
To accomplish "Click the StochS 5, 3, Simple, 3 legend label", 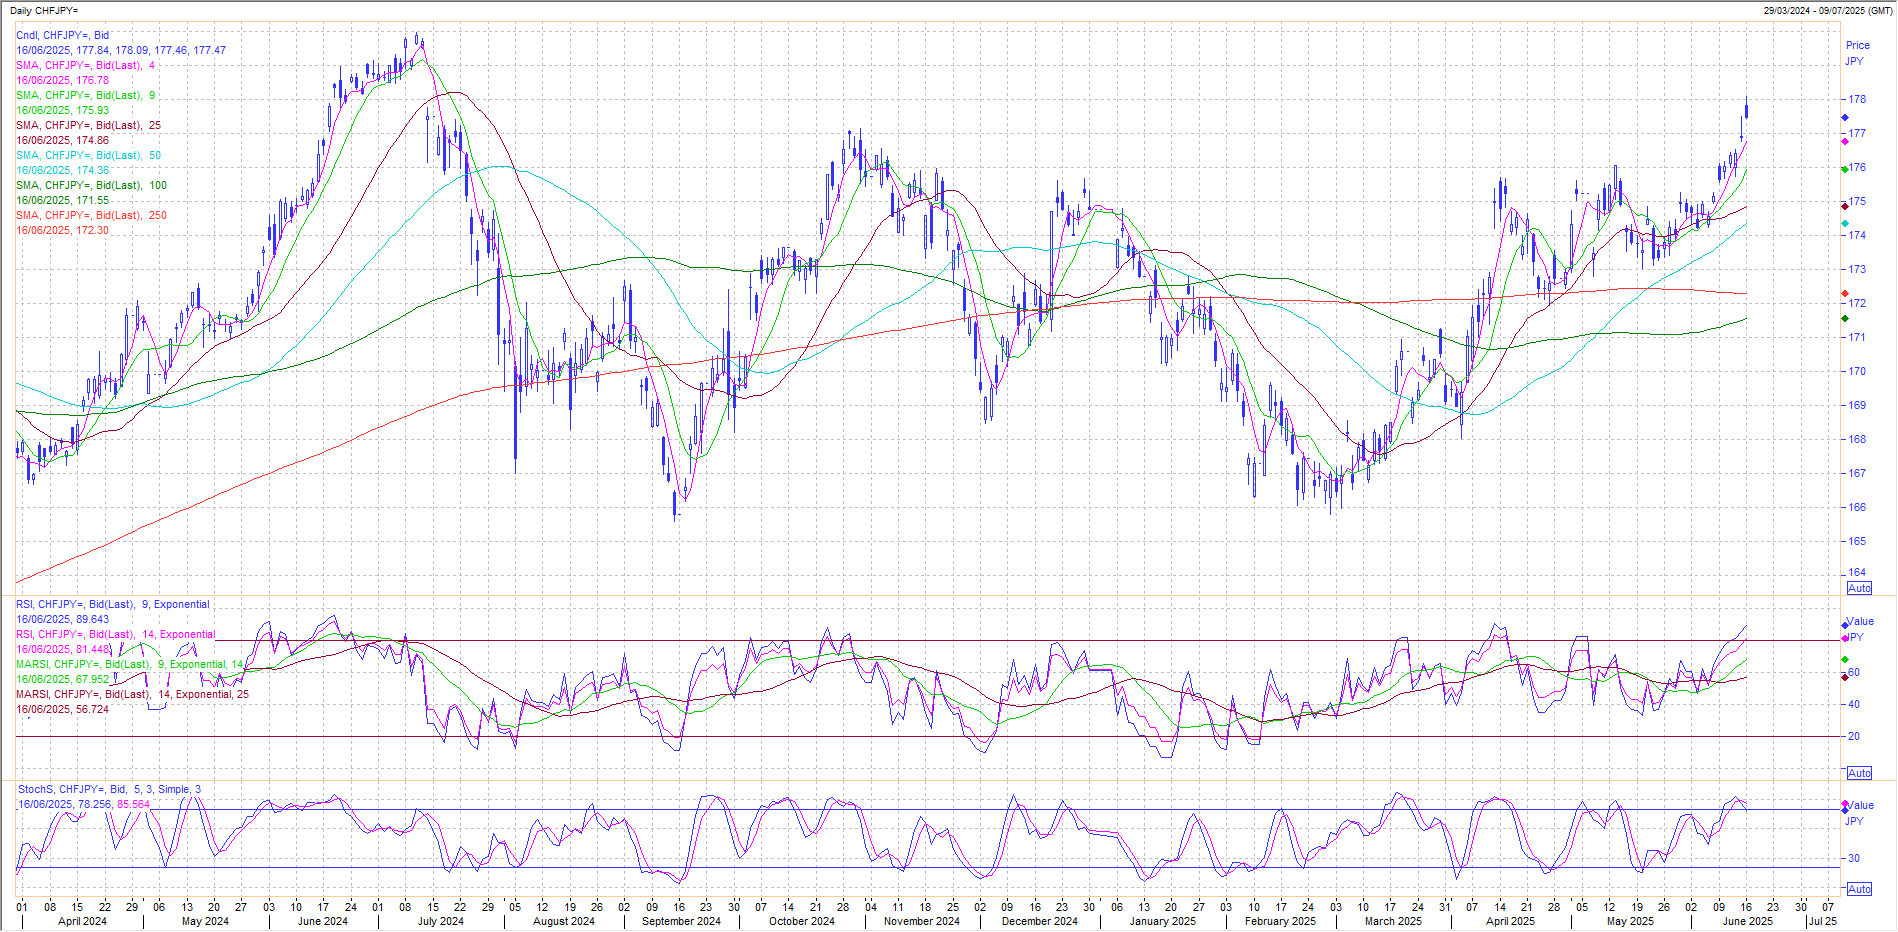I will pyautogui.click(x=109, y=789).
